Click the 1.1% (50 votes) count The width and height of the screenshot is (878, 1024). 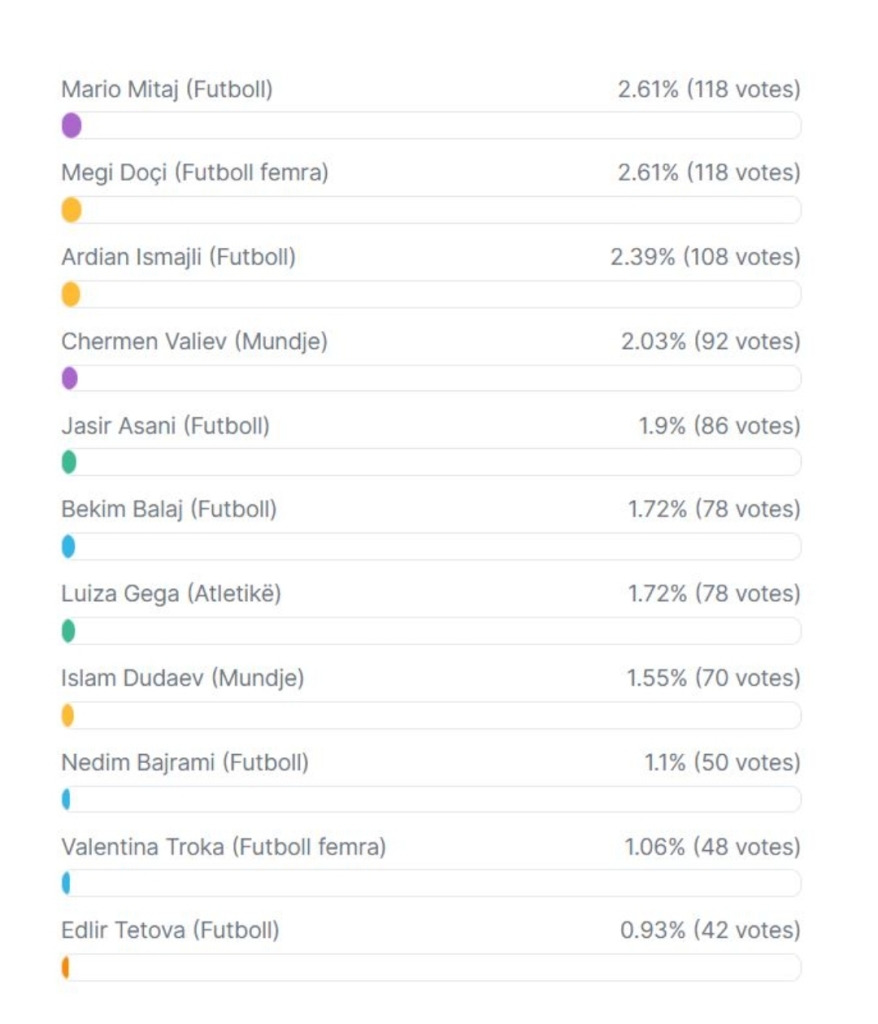pyautogui.click(x=722, y=763)
